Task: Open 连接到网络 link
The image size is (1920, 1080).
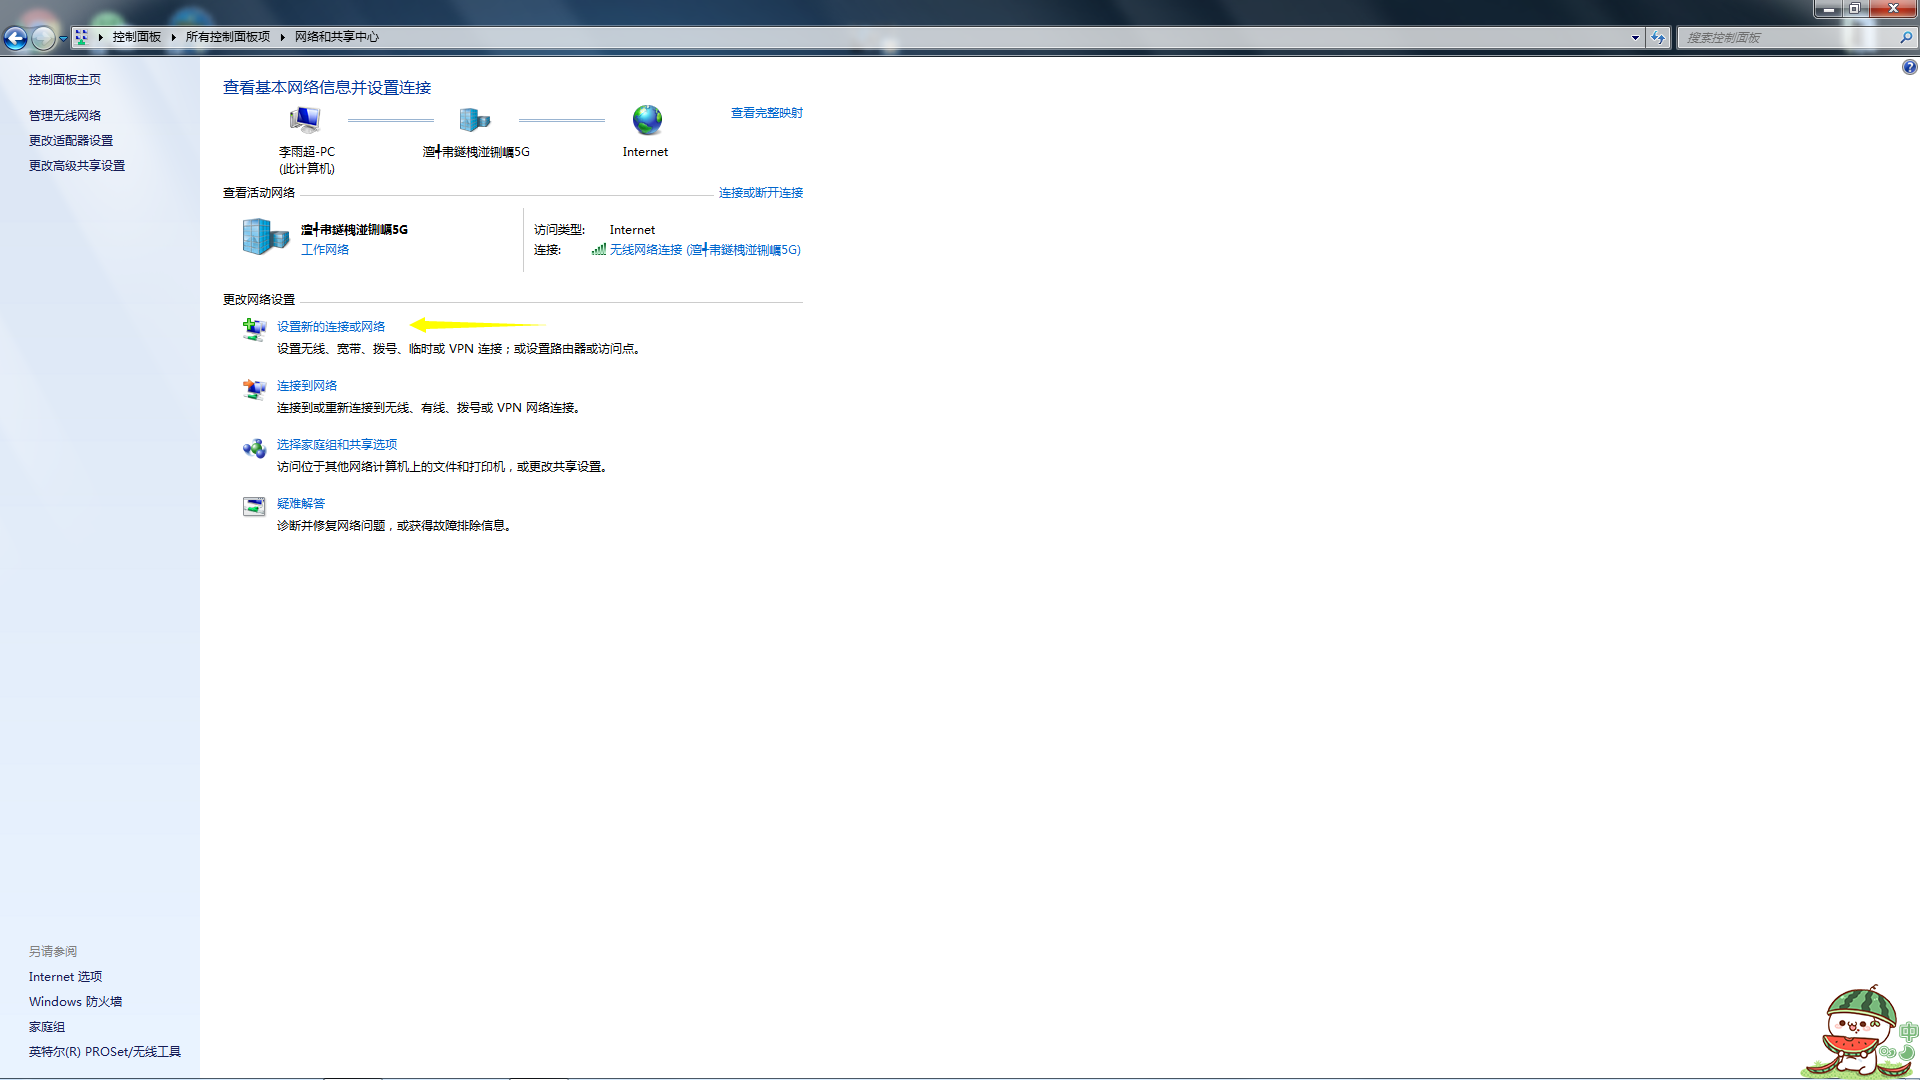Action: 307,386
